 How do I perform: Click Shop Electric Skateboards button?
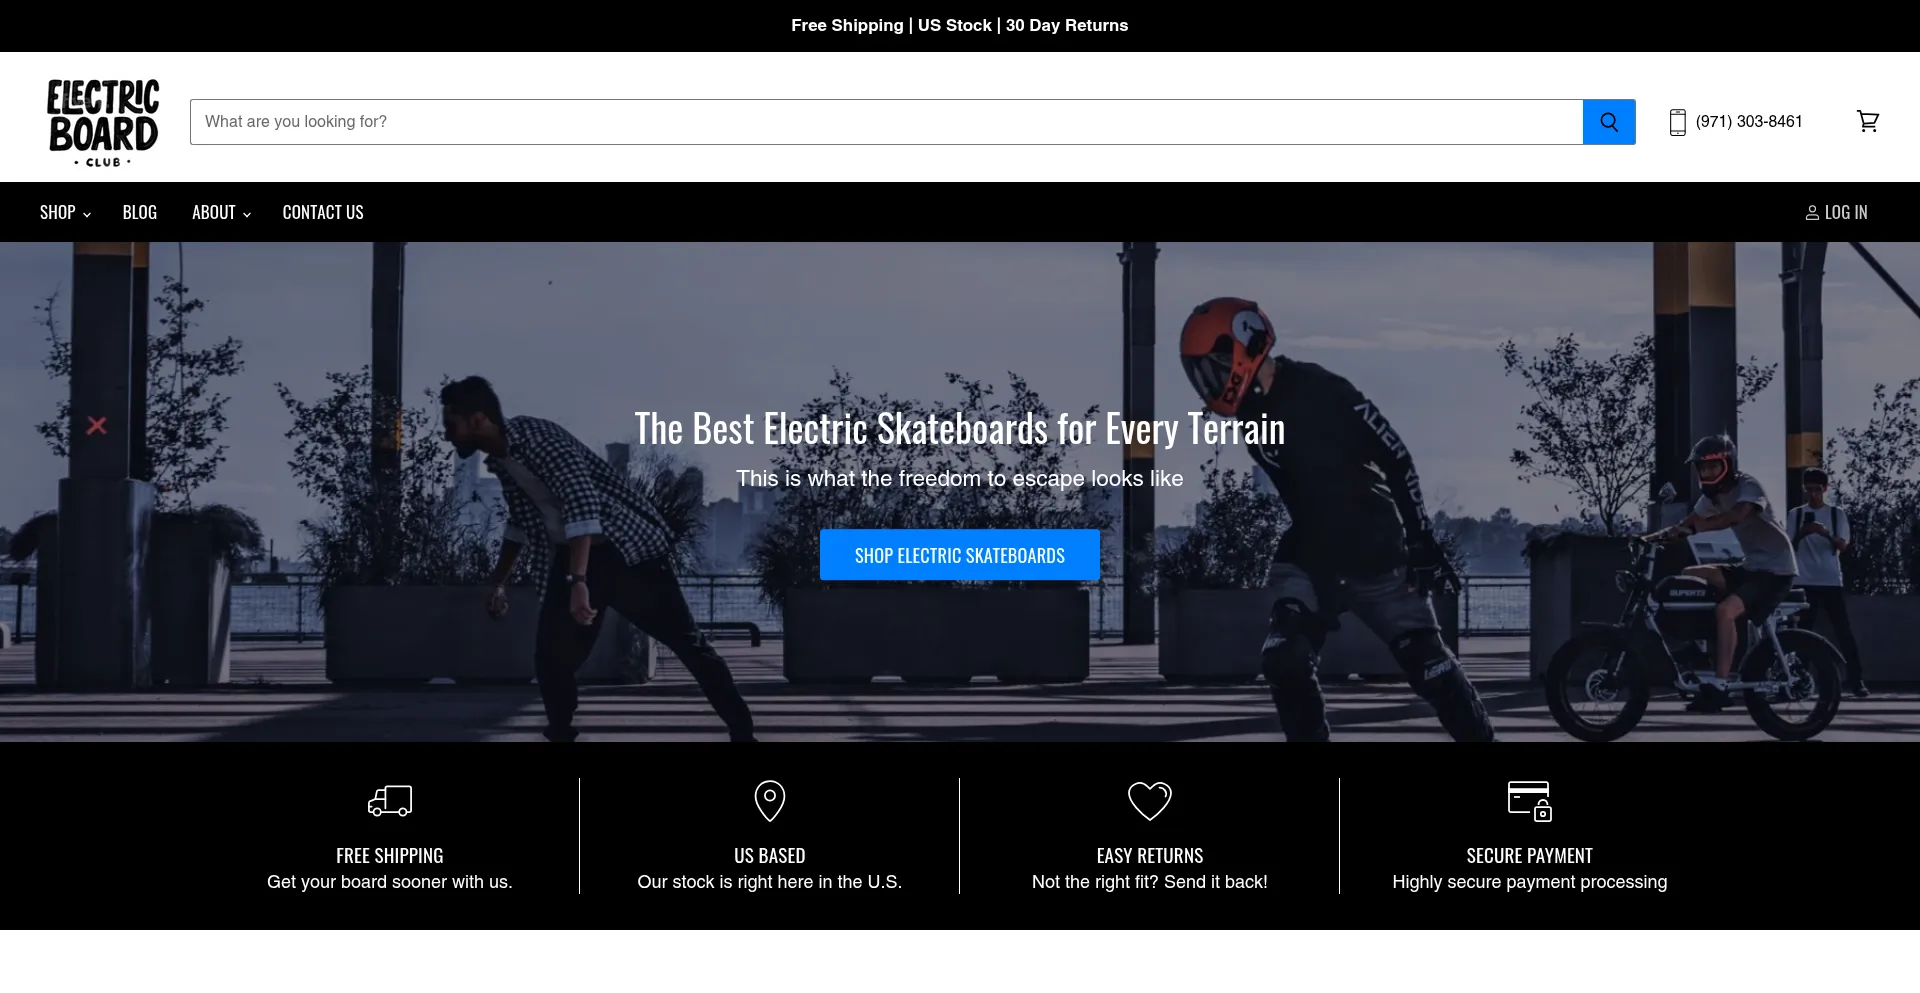pos(960,555)
